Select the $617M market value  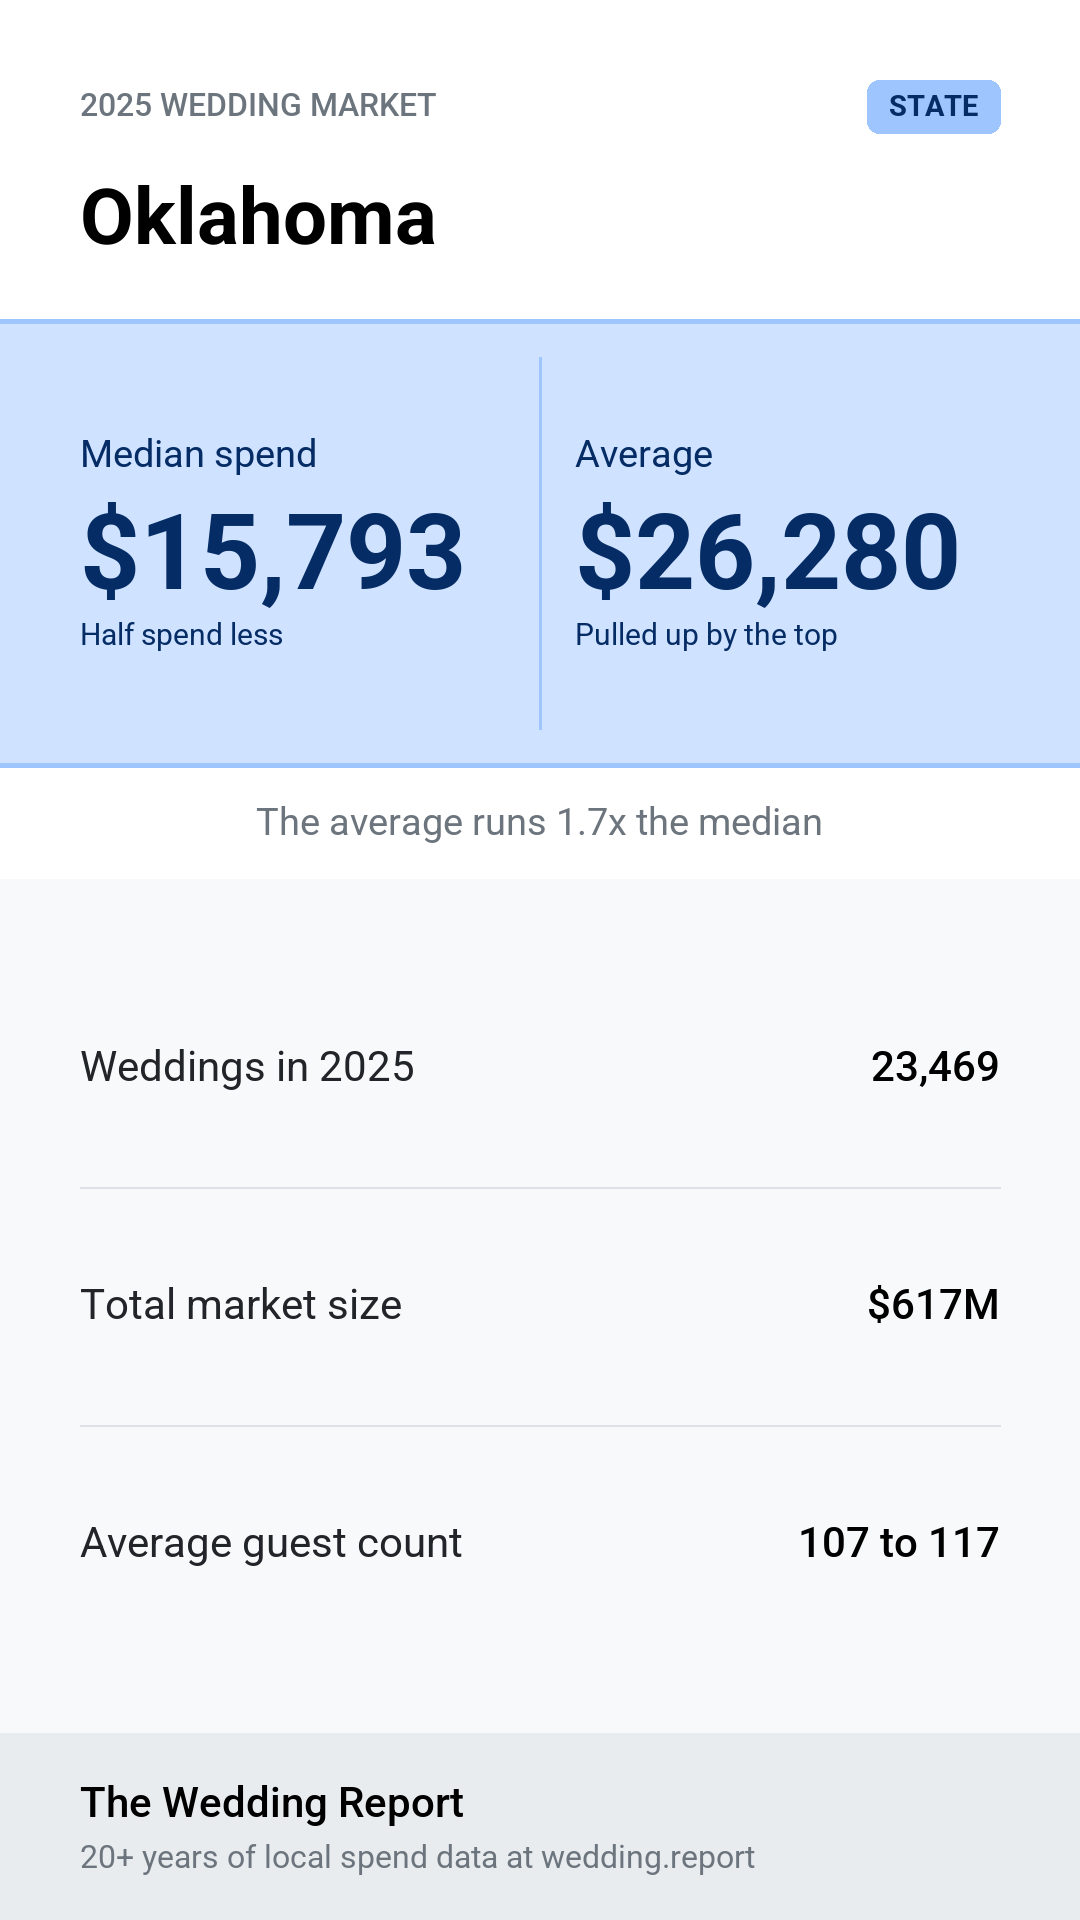click(933, 1305)
